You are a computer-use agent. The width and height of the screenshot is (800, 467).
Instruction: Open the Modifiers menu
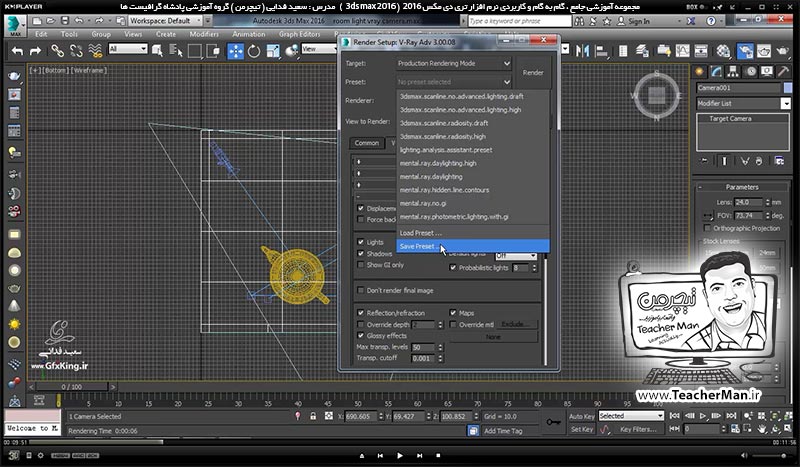pos(204,34)
